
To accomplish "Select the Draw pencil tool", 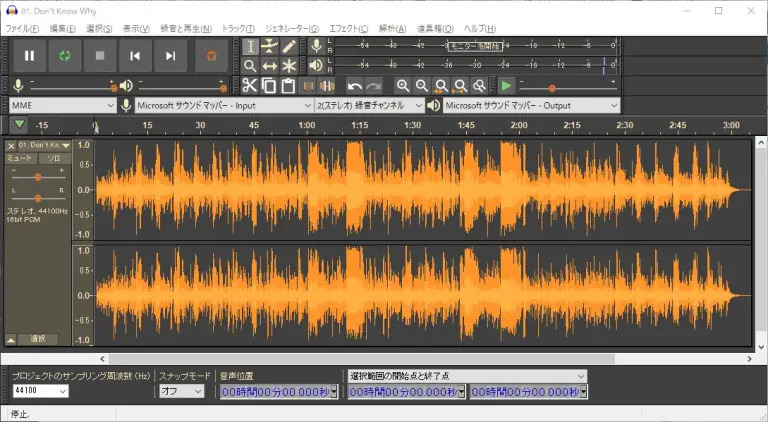I will 289,47.
